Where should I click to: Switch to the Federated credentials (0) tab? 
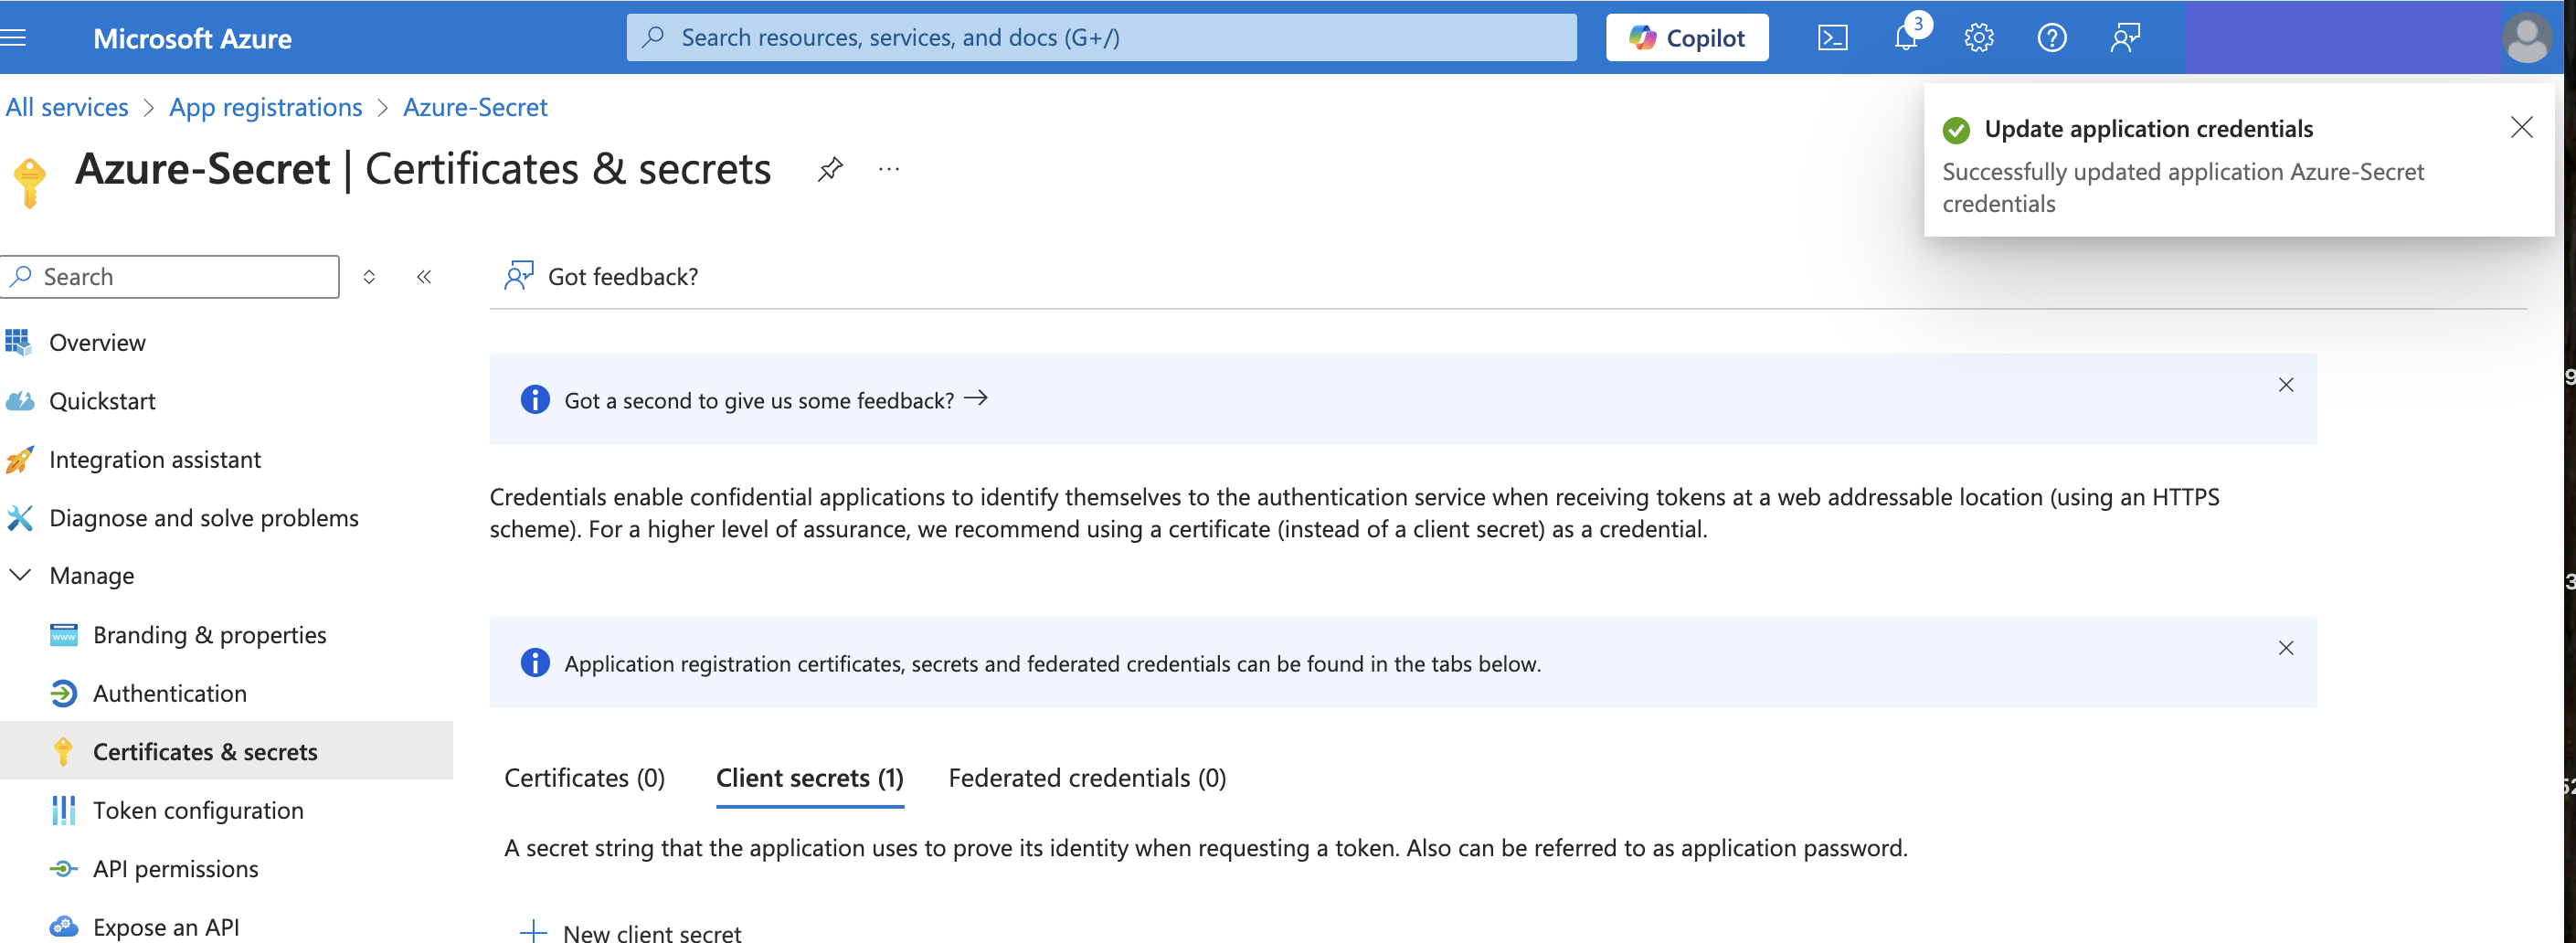(x=1086, y=778)
